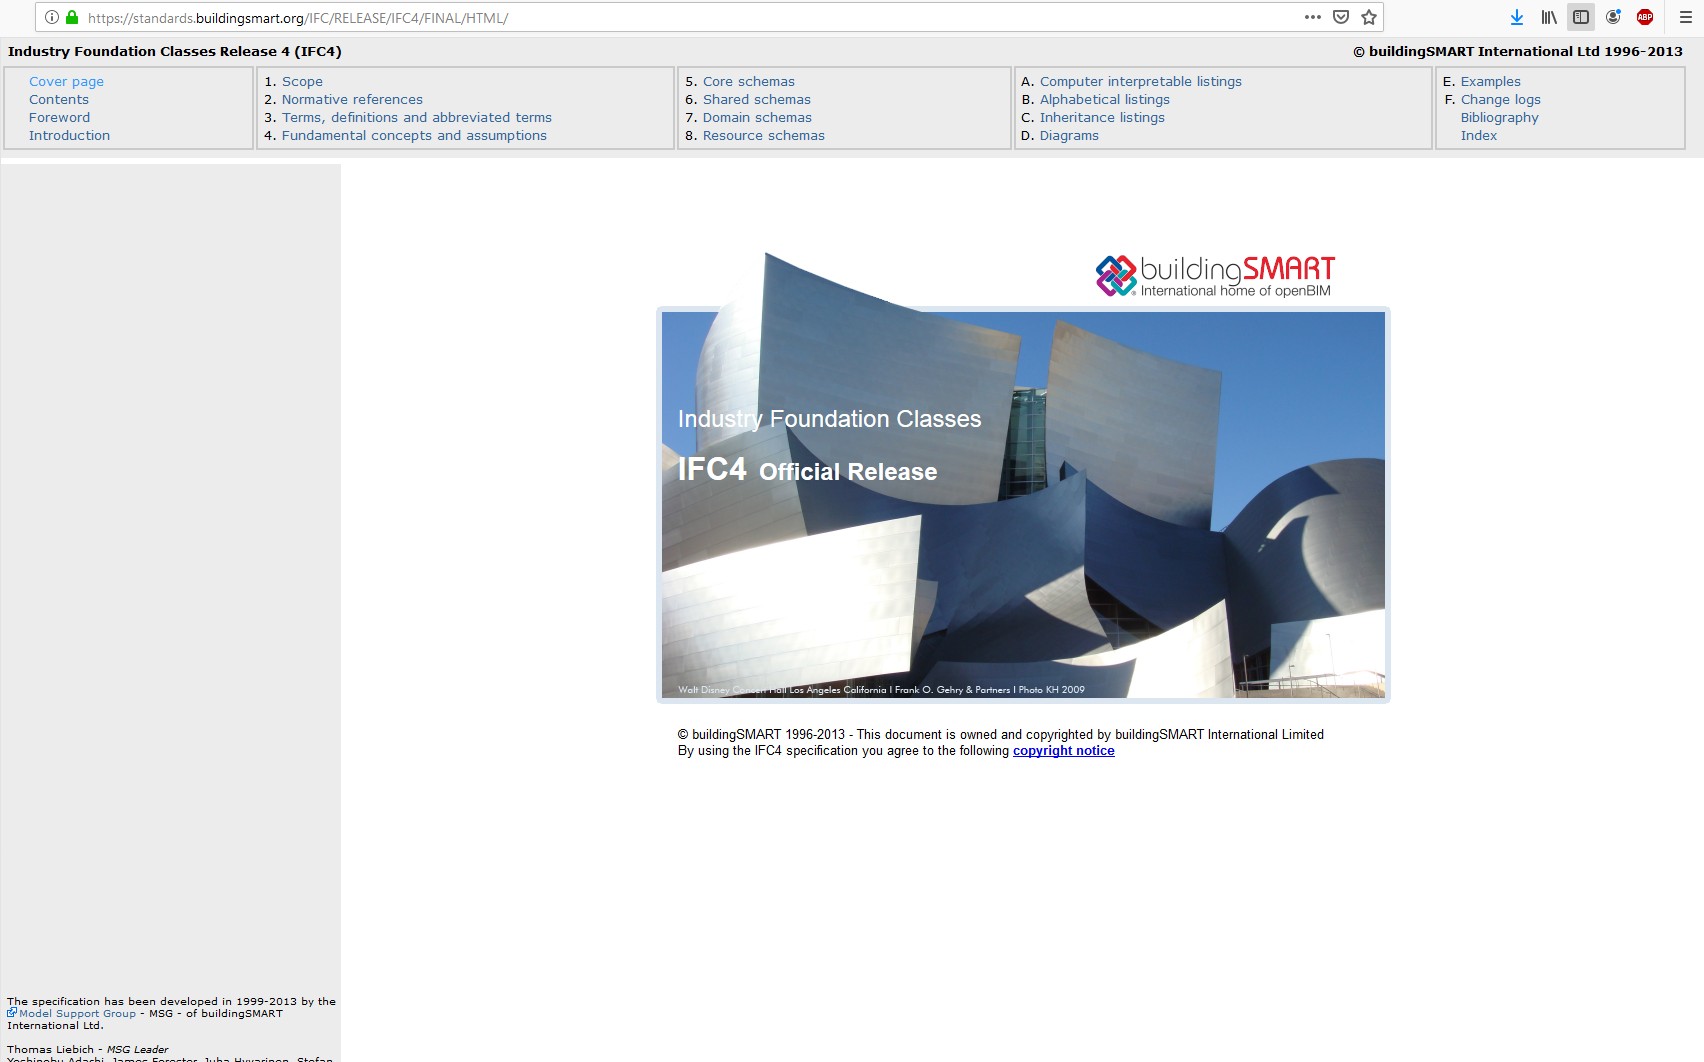1704x1062 pixels.
Task: Open Inheritance listings annex
Action: click(x=1102, y=118)
